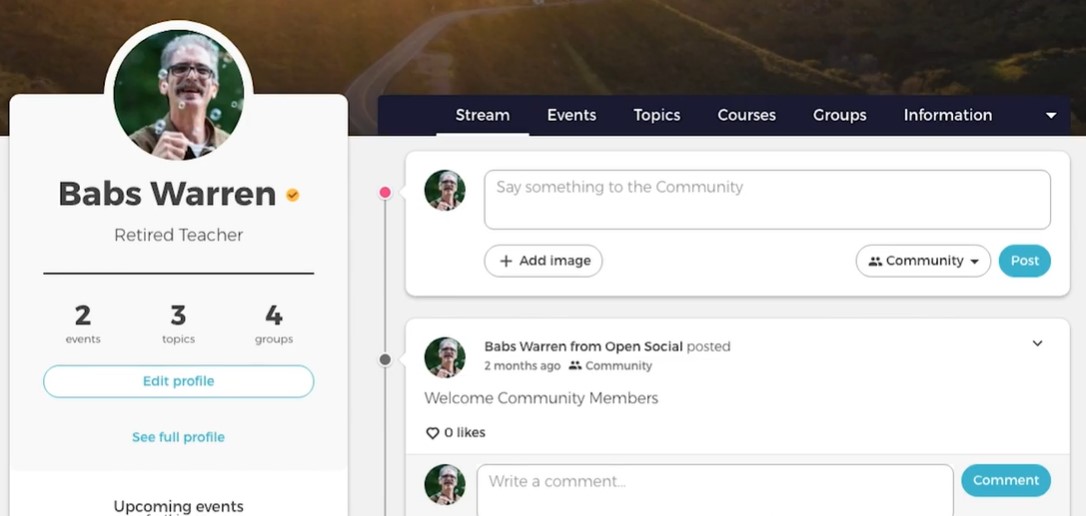This screenshot has width=1086, height=516.
Task: Follow the See full profile link
Action: click(x=178, y=437)
